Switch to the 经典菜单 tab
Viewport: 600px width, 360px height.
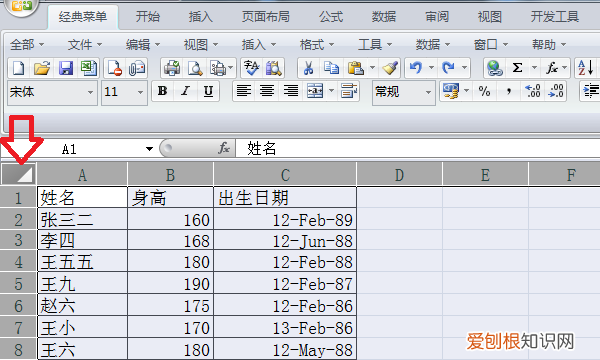tap(83, 17)
